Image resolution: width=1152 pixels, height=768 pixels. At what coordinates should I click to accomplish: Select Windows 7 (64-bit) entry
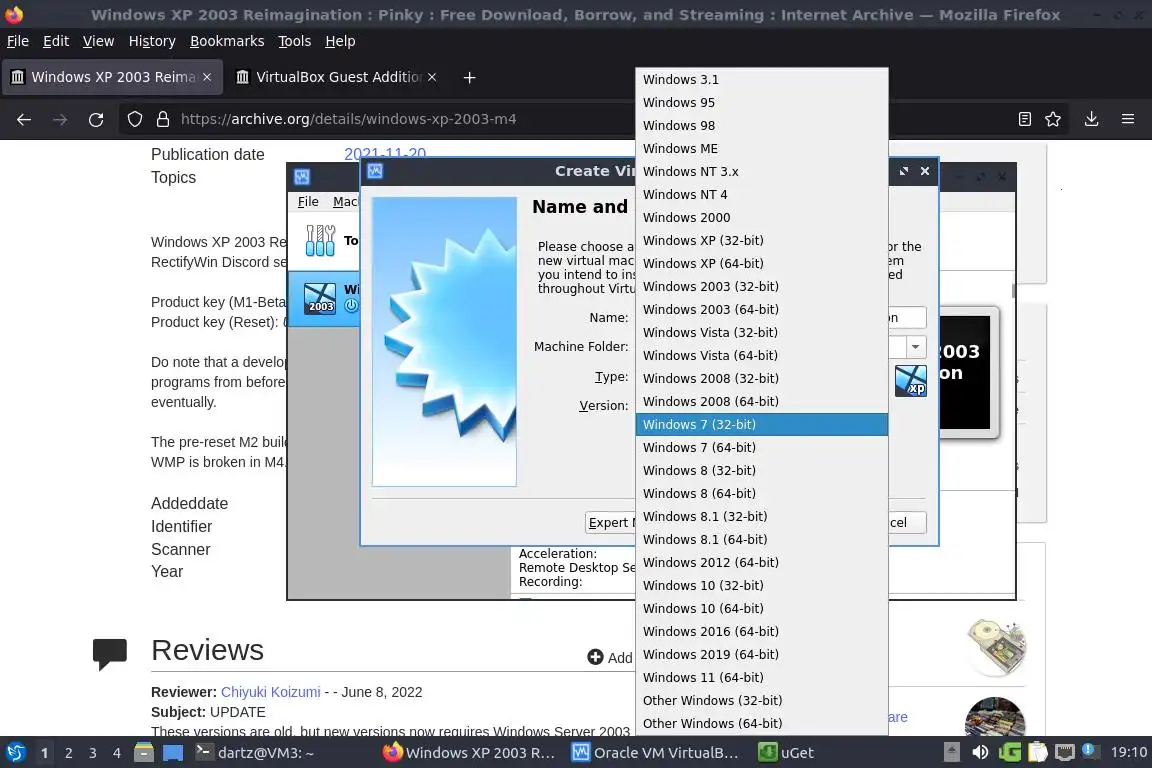761,448
